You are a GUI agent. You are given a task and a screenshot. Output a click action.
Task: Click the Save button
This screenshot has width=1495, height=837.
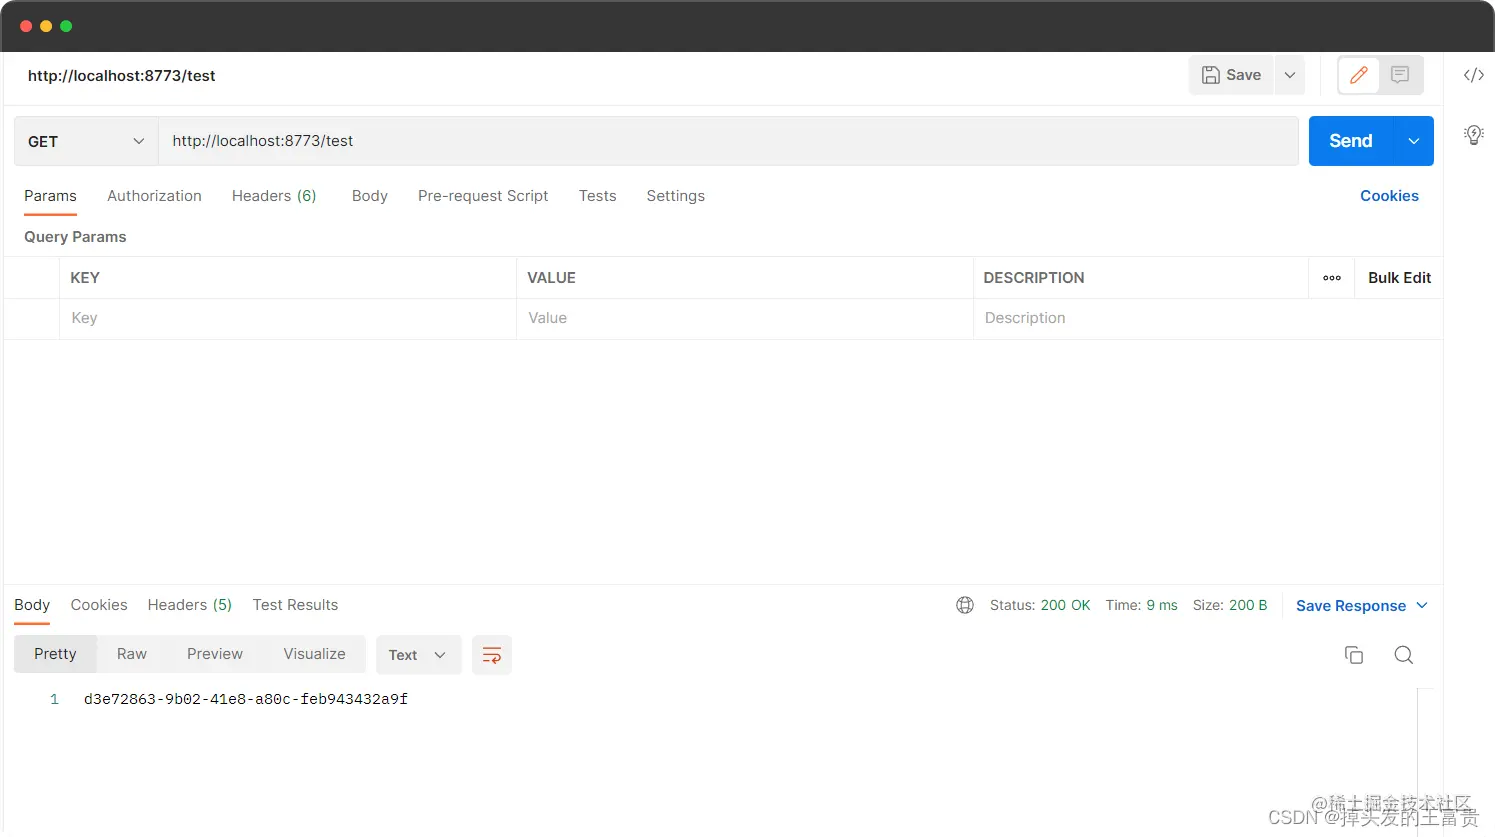pos(1231,75)
